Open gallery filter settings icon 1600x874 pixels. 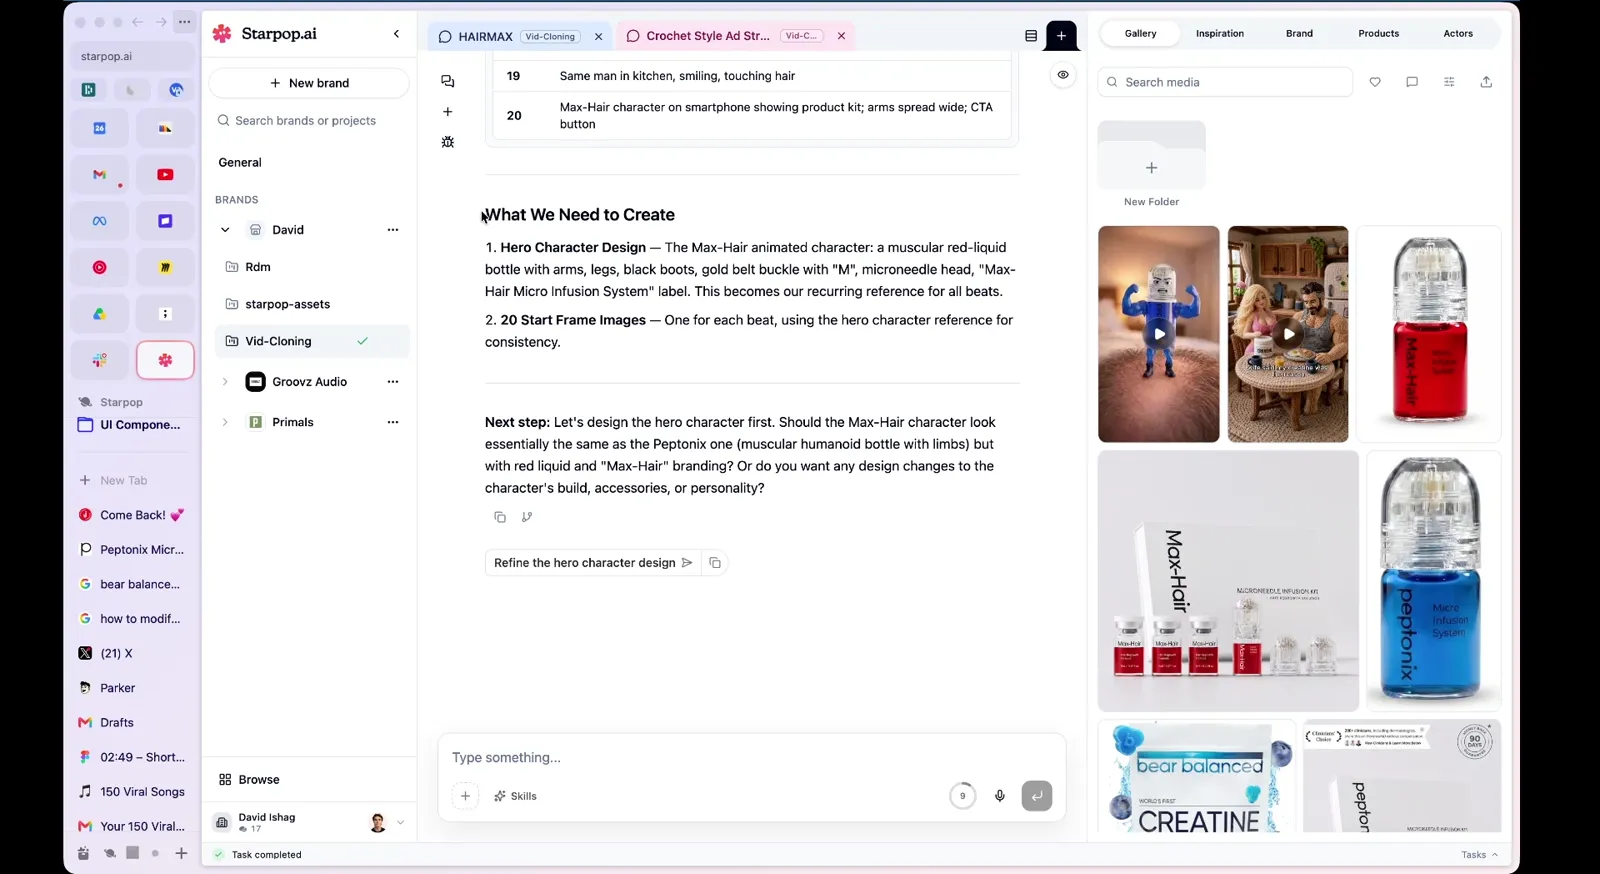pos(1449,82)
